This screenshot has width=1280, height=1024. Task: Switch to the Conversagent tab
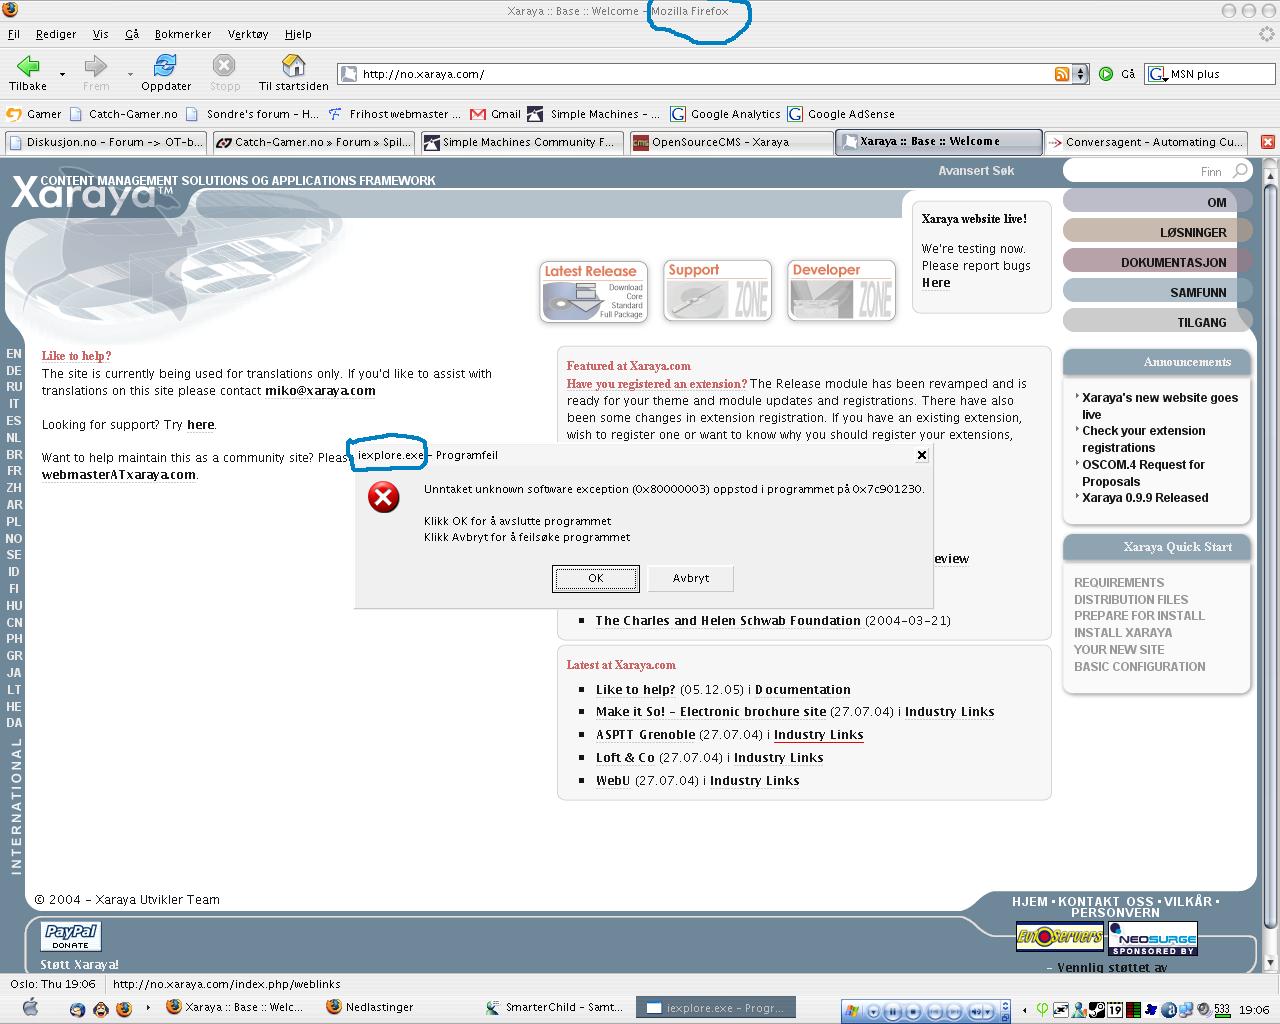tap(1147, 142)
